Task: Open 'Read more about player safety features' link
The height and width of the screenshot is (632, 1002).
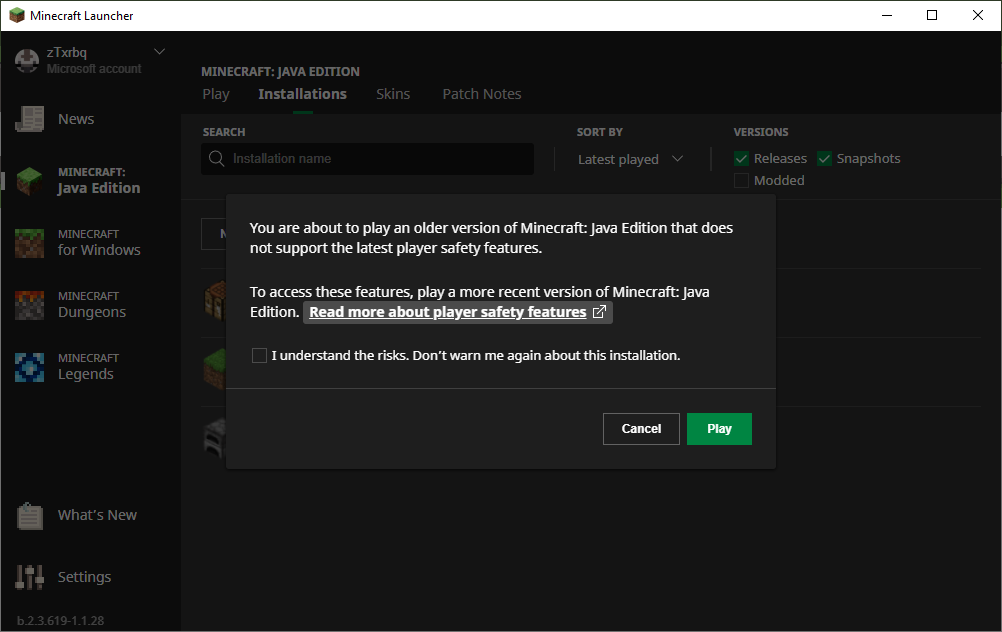Action: [x=448, y=312]
